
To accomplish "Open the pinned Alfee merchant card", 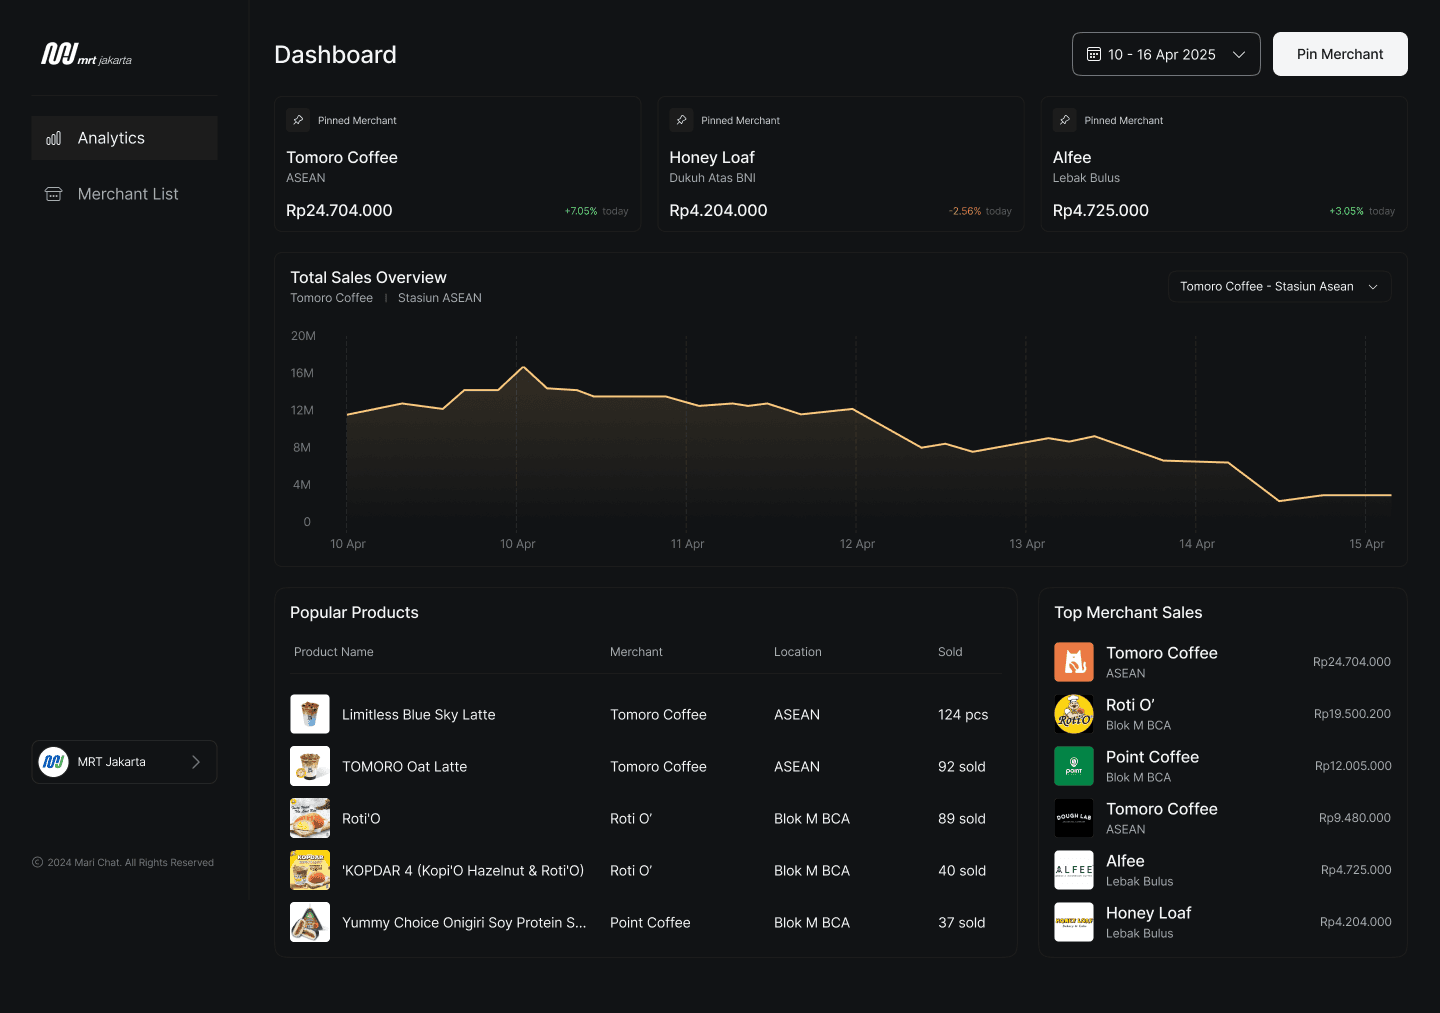I will click(1224, 164).
